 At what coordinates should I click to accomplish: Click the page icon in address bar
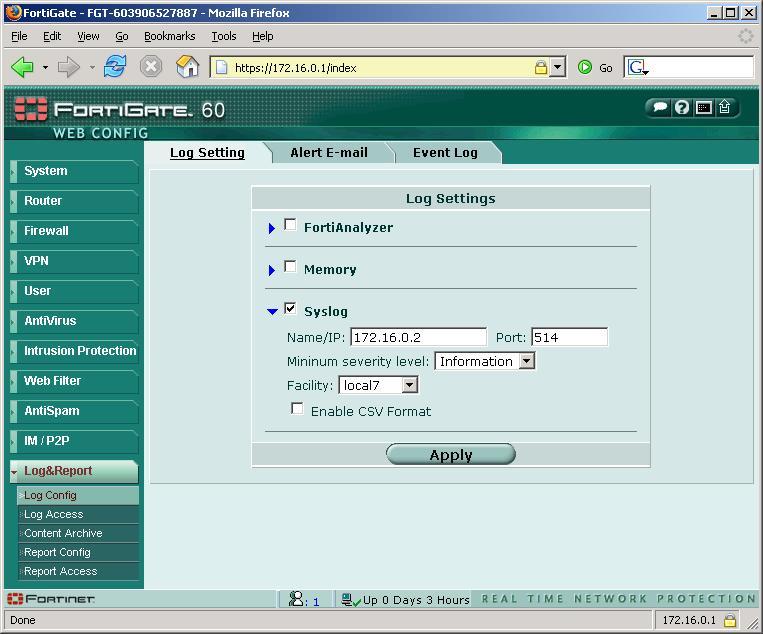pyautogui.click(x=221, y=67)
